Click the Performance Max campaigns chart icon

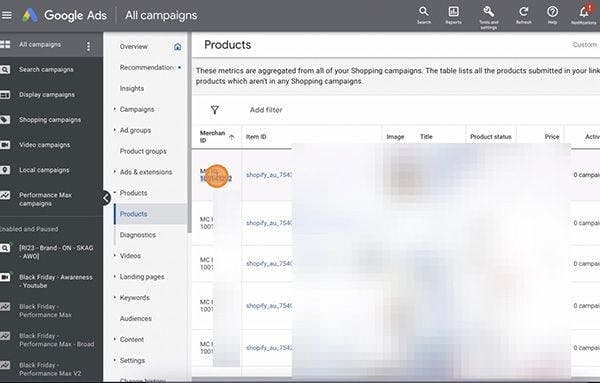(5, 195)
